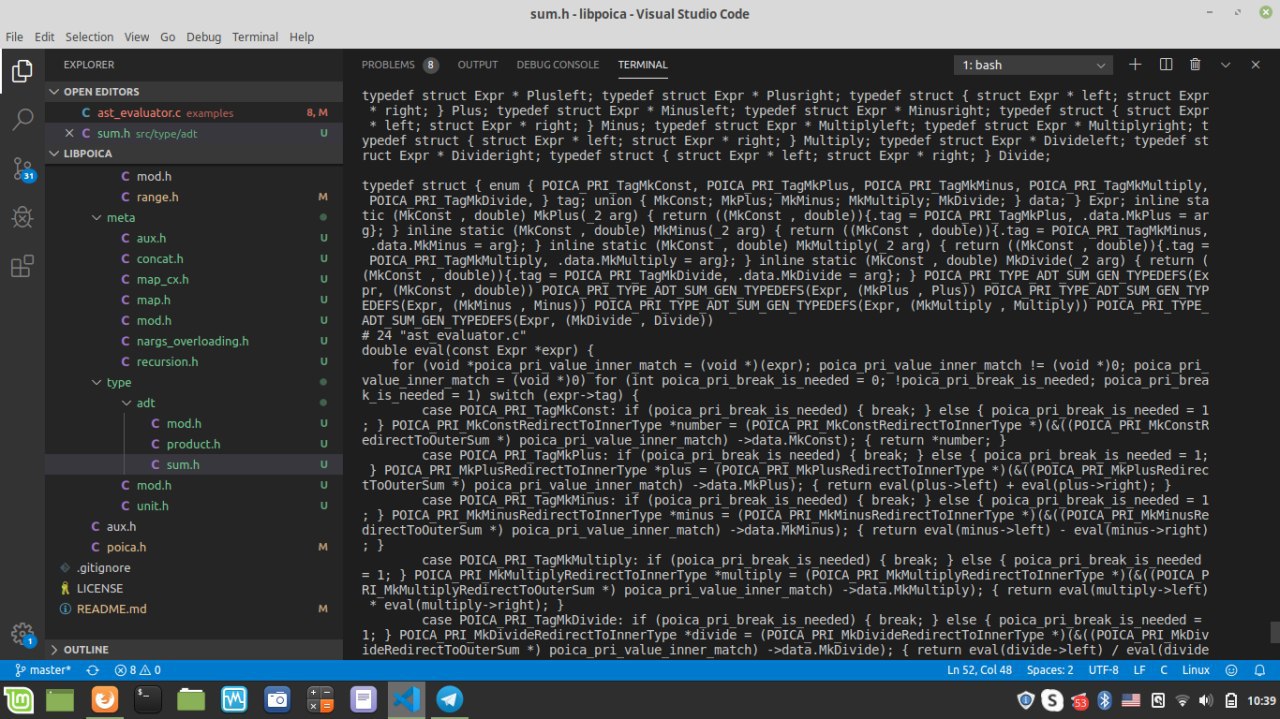The image size is (1280, 719).
Task: Select sum.h in the adt folder tree
Action: tap(193, 465)
